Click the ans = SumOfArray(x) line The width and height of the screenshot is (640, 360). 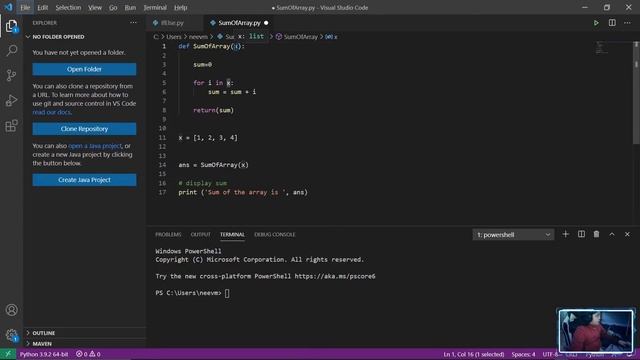(213, 165)
